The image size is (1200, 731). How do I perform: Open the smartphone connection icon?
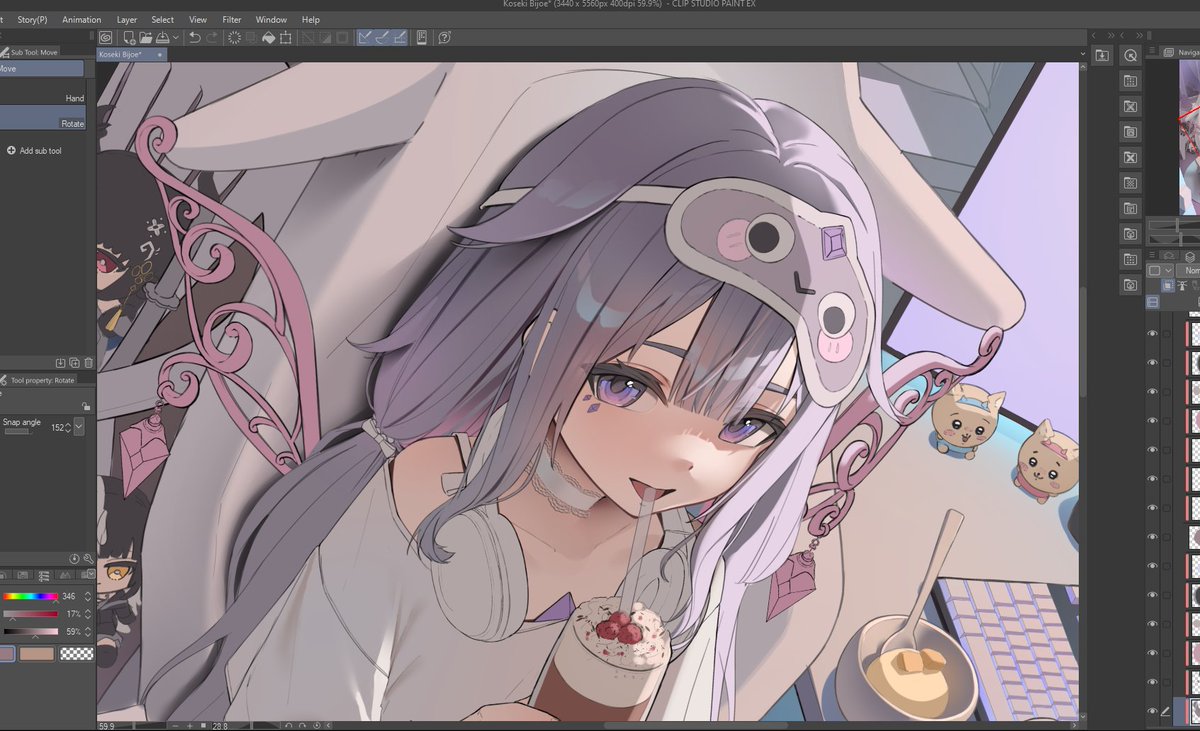(422, 37)
